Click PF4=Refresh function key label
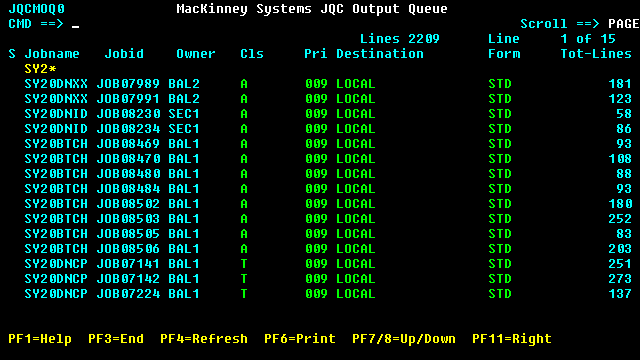Screen dimensions: 640x360 coord(204,339)
